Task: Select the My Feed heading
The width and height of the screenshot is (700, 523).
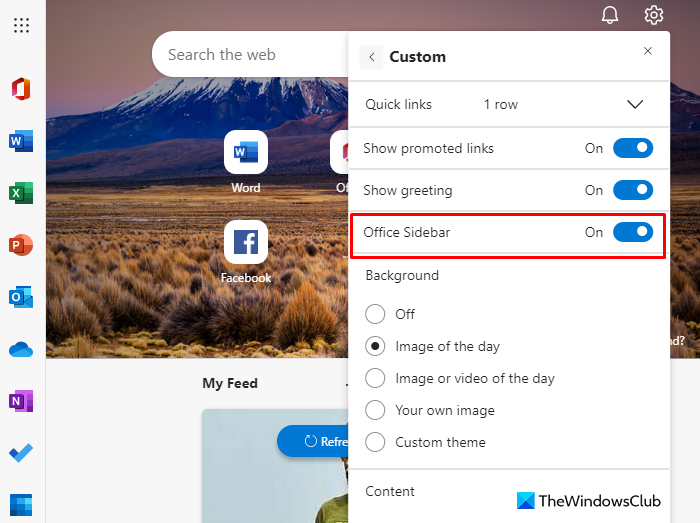Action: pos(230,383)
